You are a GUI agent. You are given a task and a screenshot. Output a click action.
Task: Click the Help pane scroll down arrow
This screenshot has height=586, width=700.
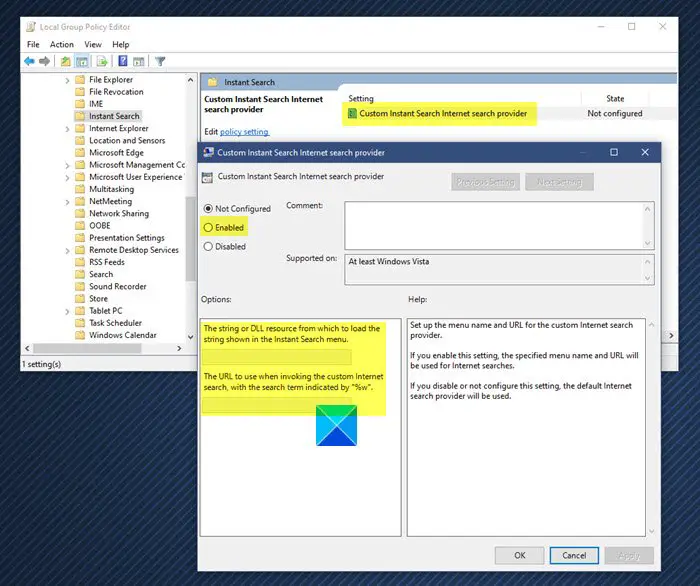point(651,531)
